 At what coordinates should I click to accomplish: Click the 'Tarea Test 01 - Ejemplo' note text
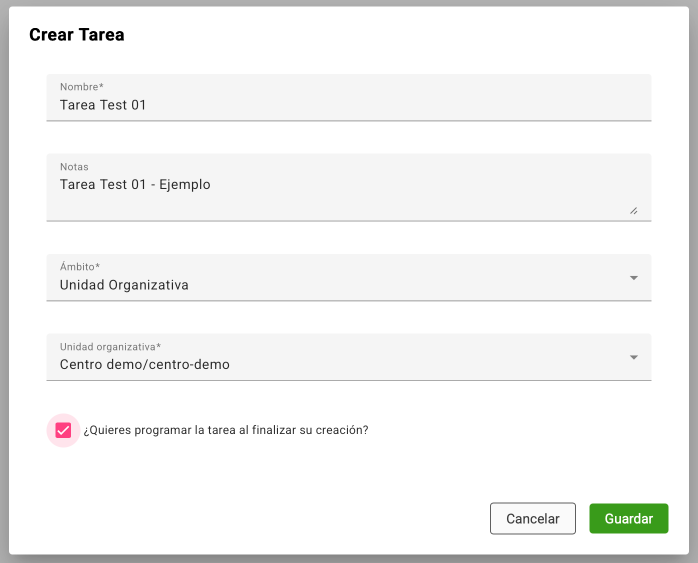pos(135,185)
